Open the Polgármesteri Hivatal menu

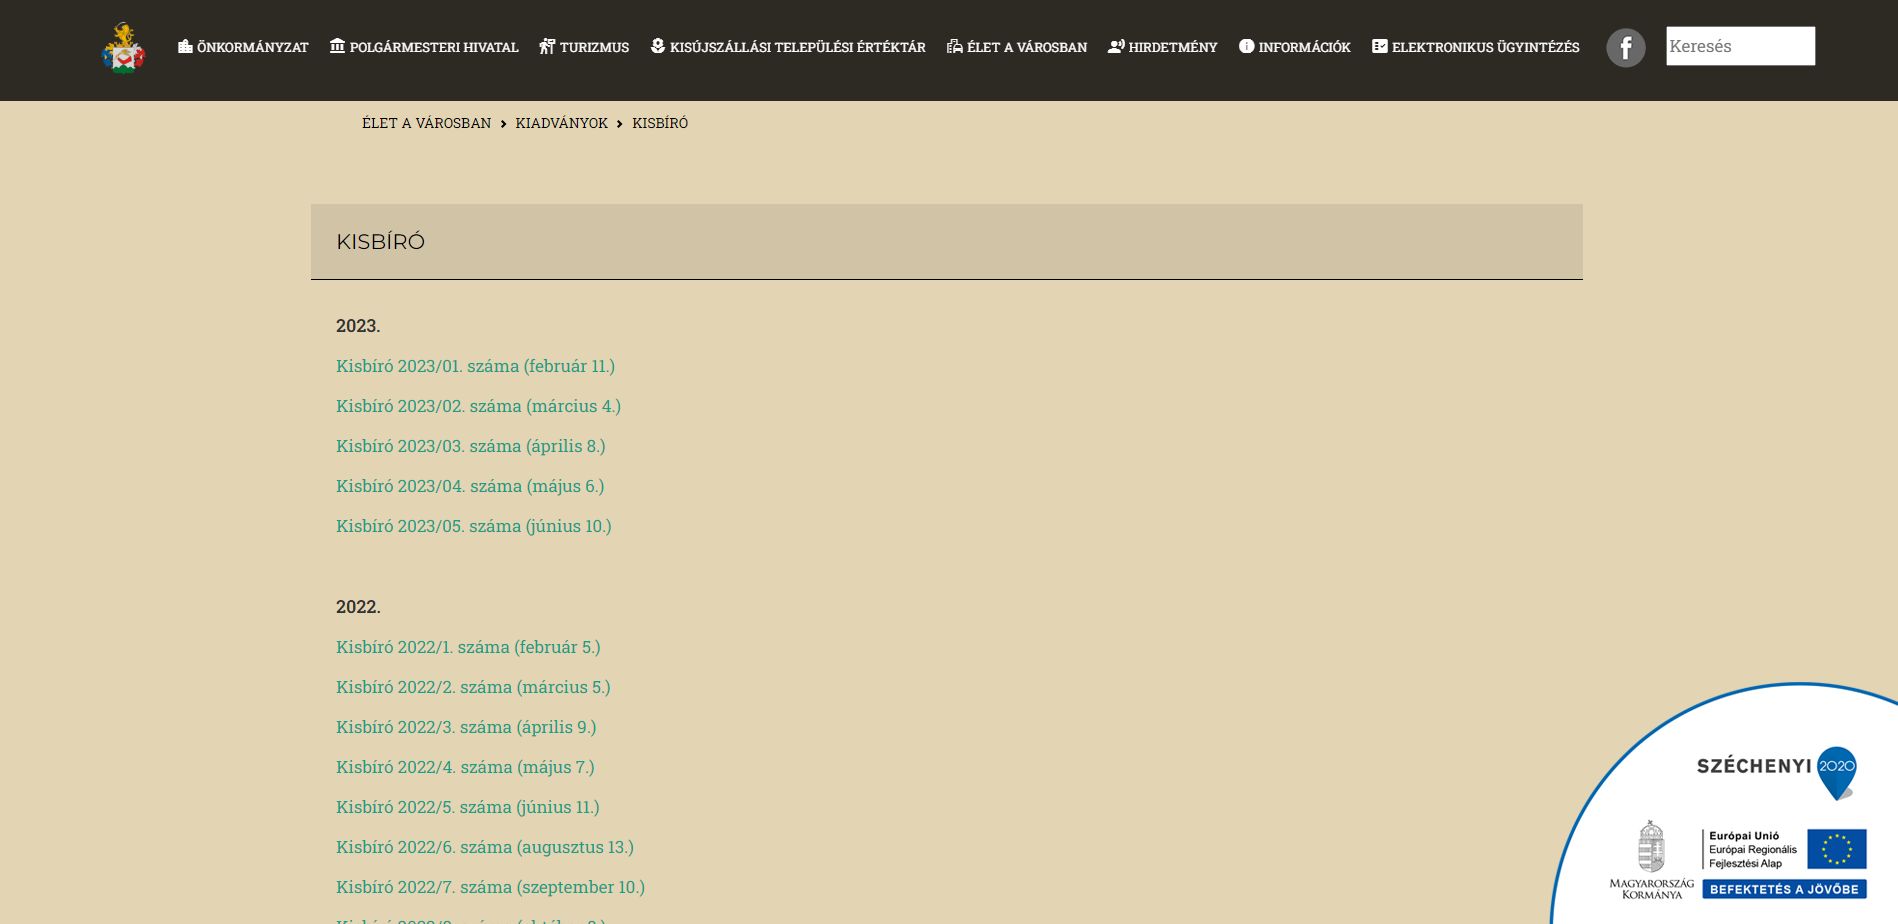point(434,47)
